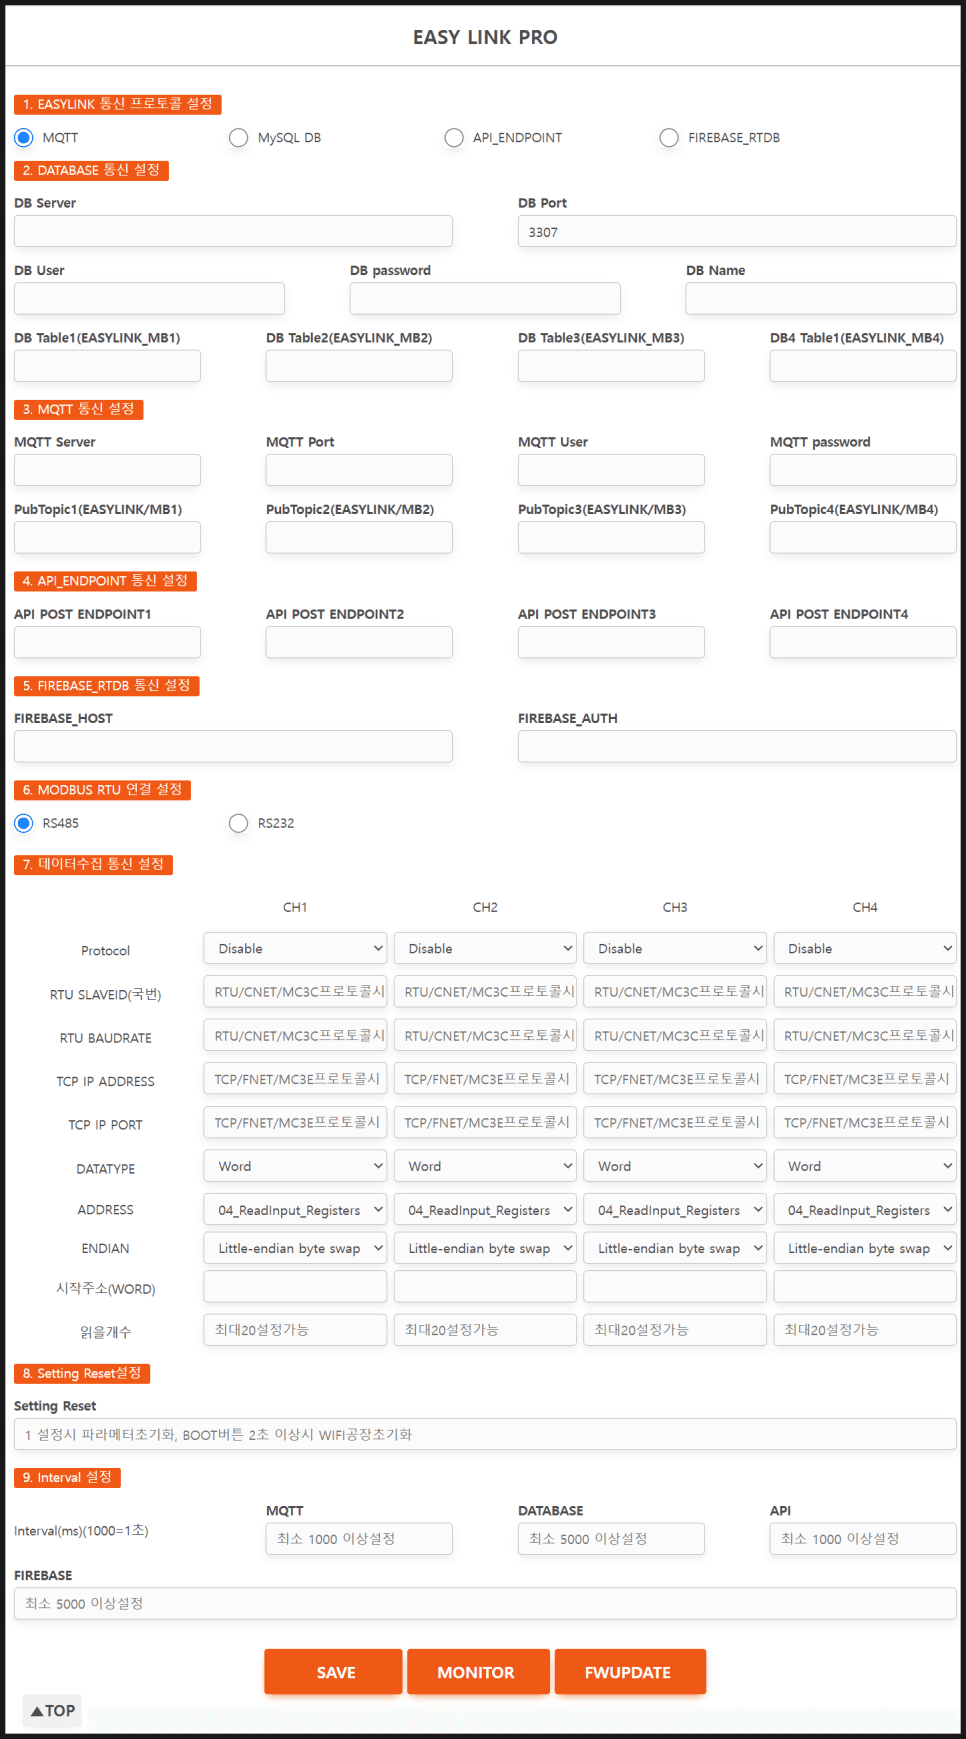This screenshot has height=1739, width=966.
Task: Expand the CH1 ADDRESS register dropdown
Action: coord(295,1210)
